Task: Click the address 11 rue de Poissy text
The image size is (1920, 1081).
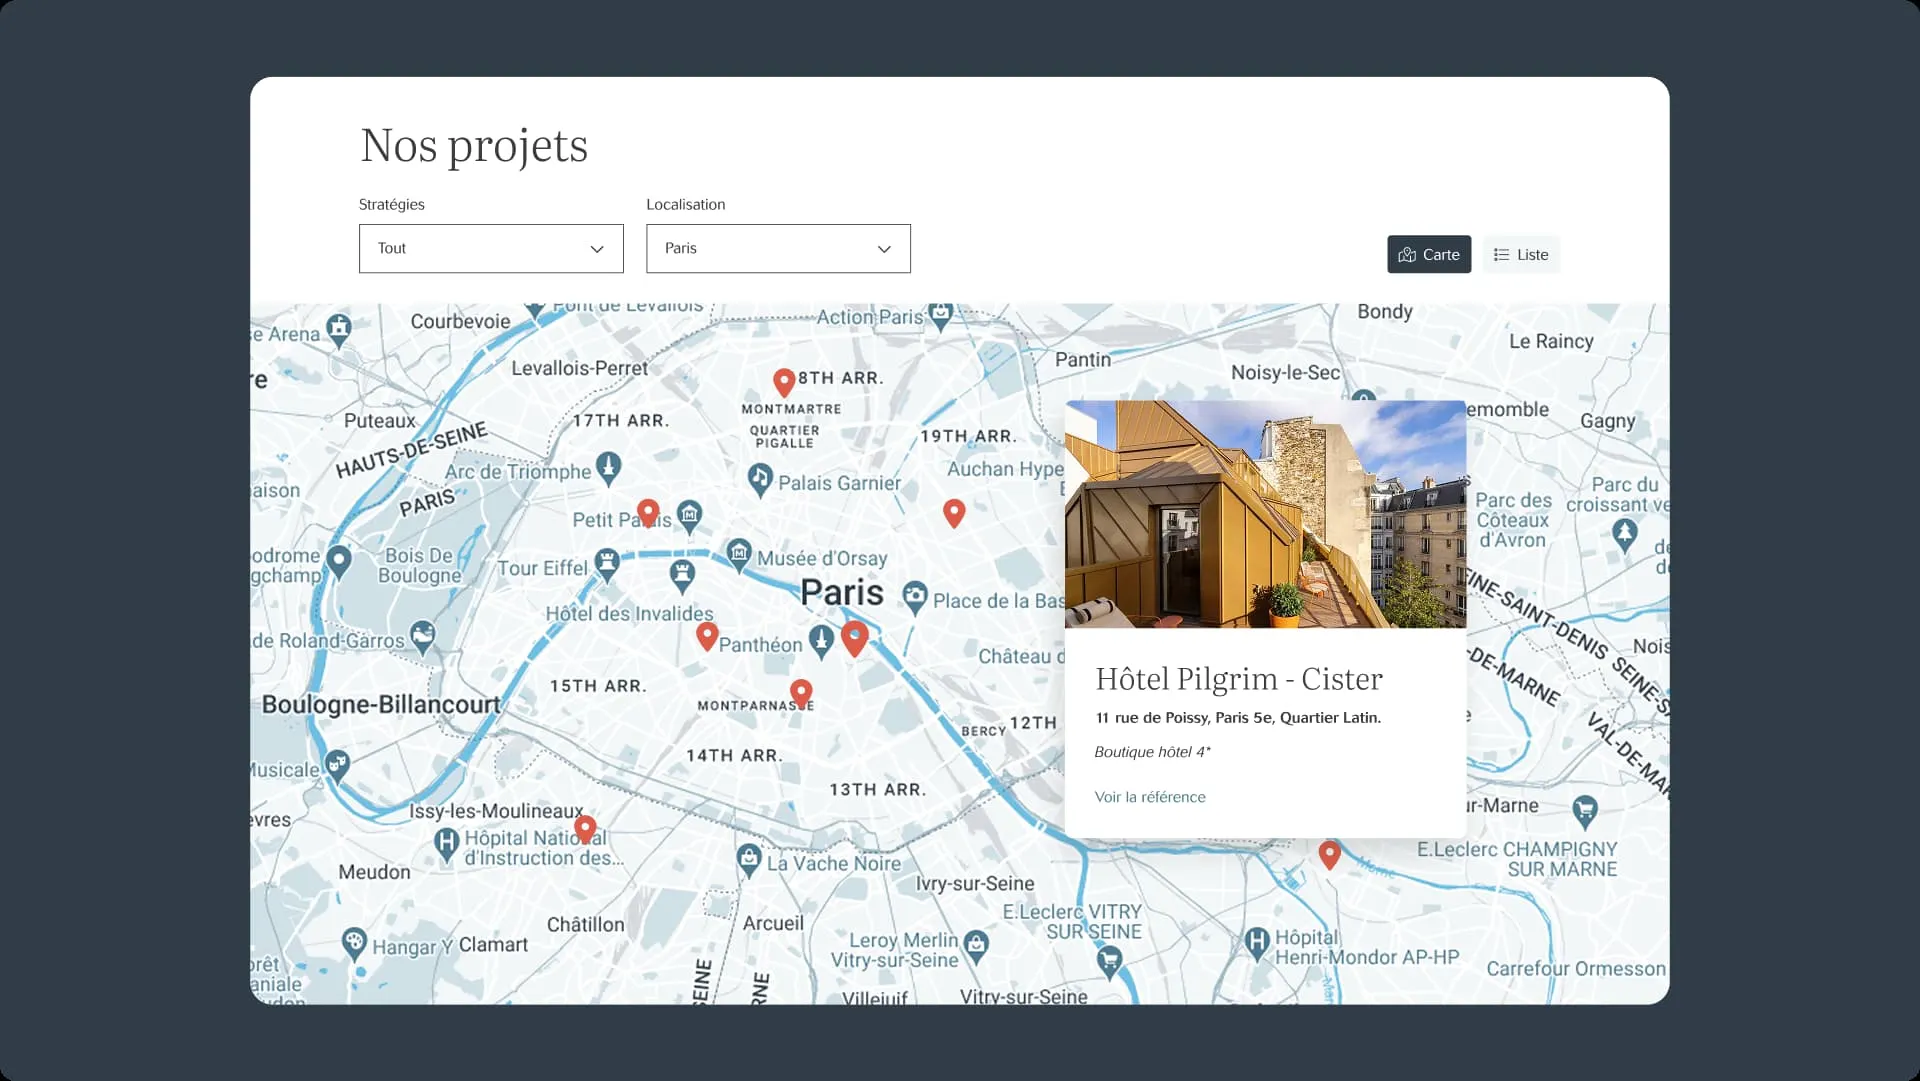Action: coord(1238,718)
